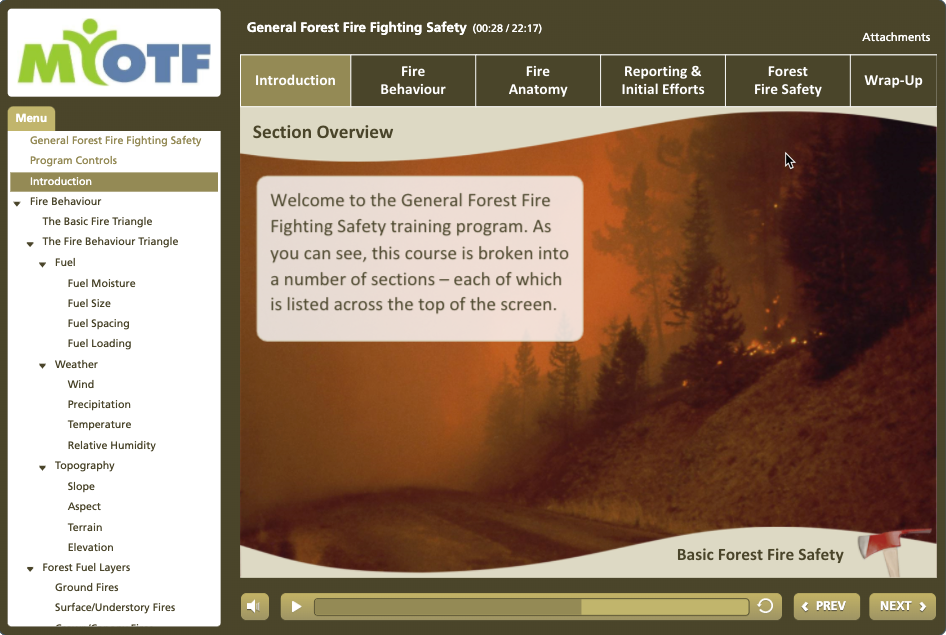Viewport: 946px width, 635px height.
Task: Collapse The Fire Behaviour Triangle section
Action: tap(30, 244)
